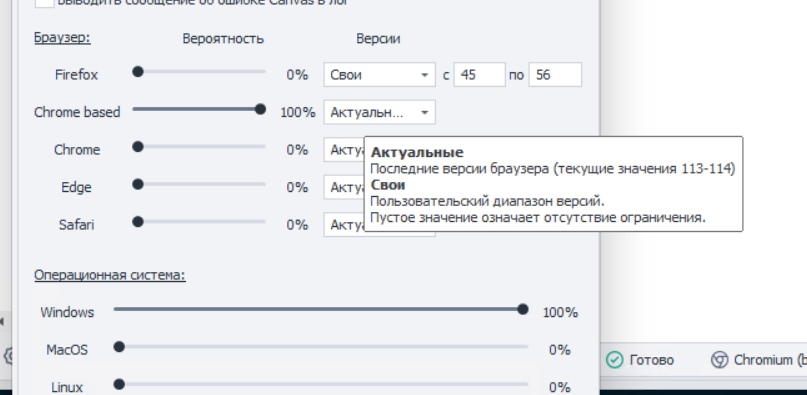Click the Firefox ending version field
This screenshot has height=395, width=807.
coord(555,75)
